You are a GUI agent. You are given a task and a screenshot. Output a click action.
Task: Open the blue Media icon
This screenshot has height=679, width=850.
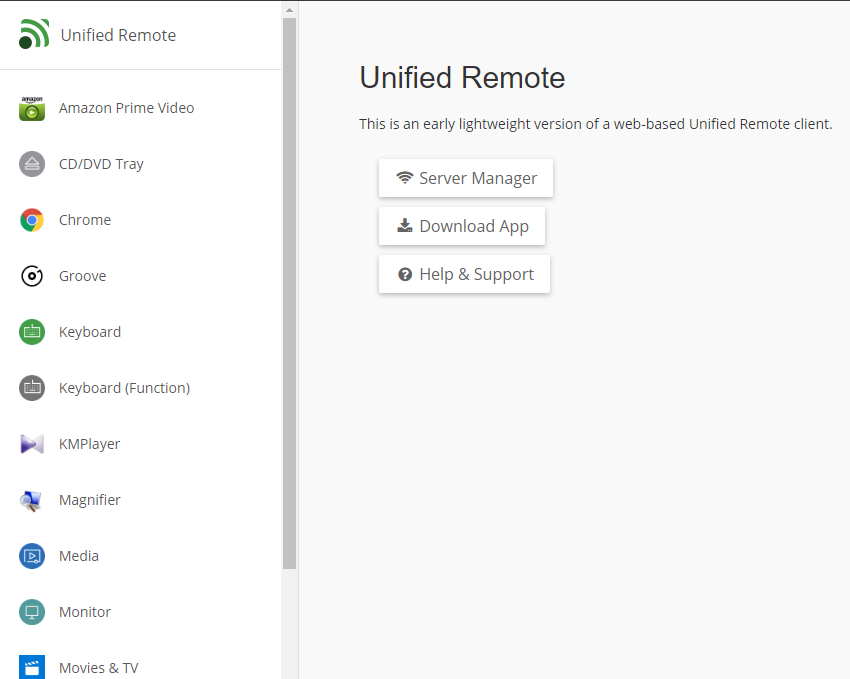click(x=32, y=556)
